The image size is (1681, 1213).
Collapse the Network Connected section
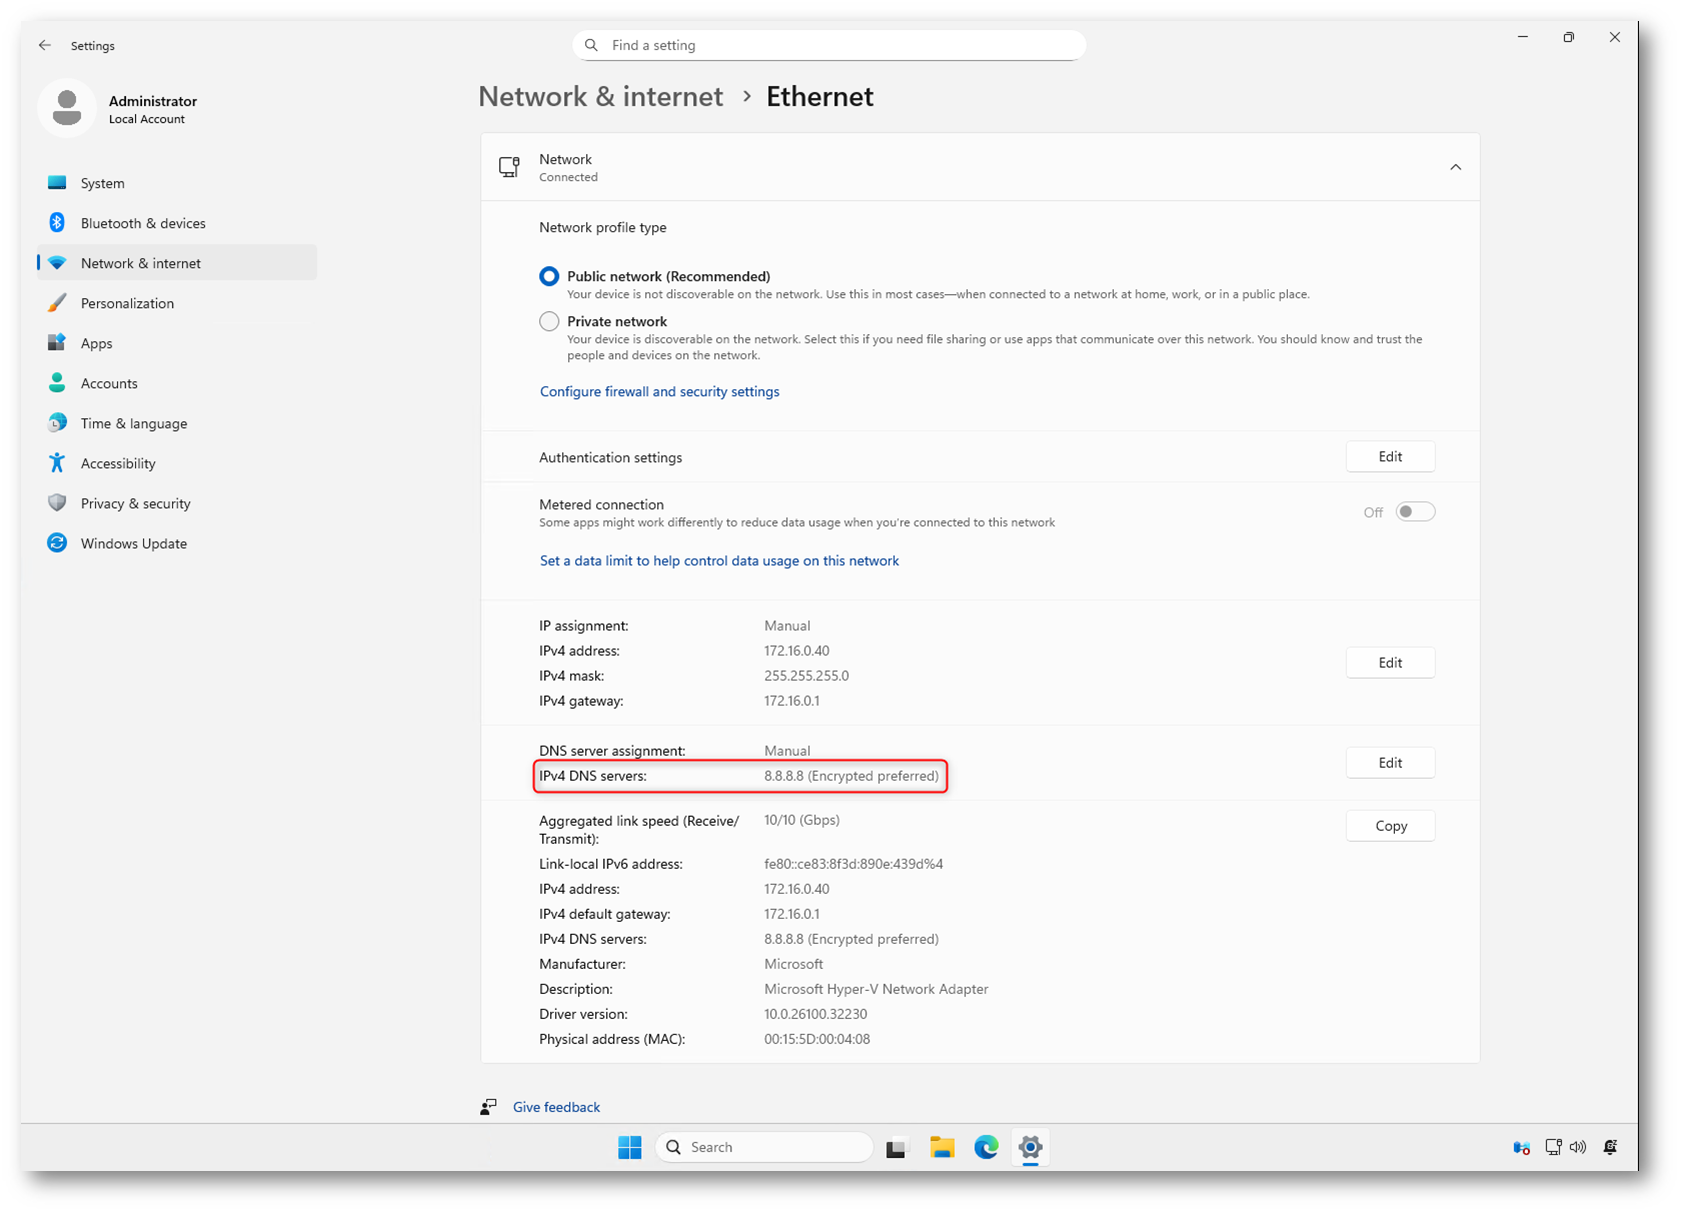click(x=1455, y=167)
